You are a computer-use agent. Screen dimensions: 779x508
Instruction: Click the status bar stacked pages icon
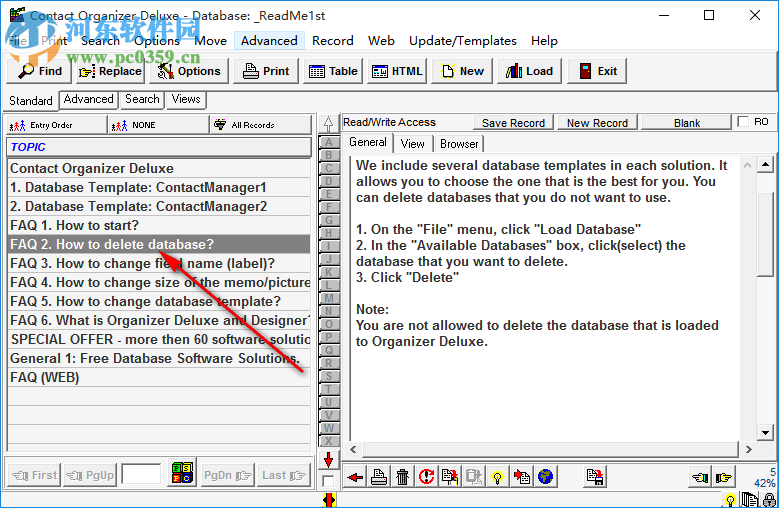750,499
